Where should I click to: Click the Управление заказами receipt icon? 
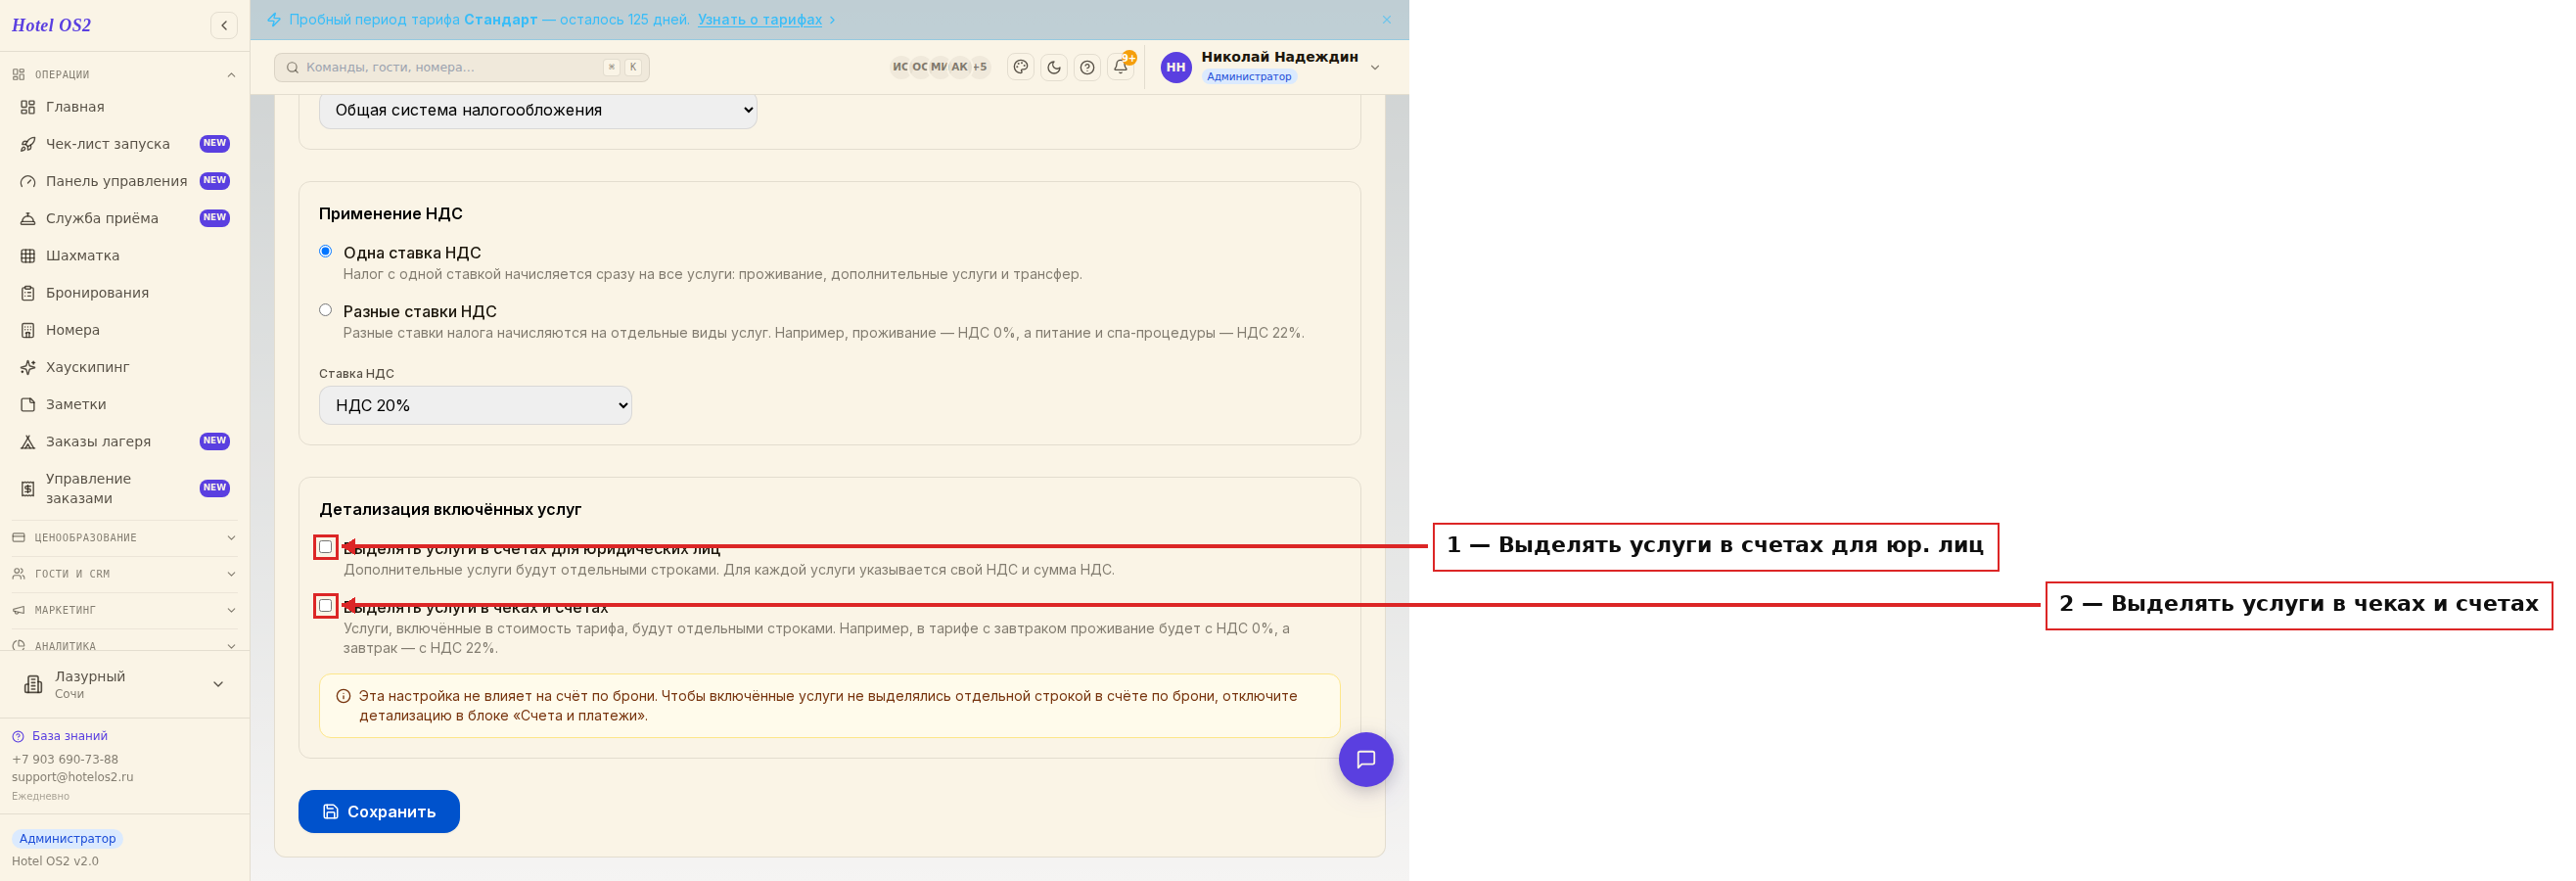click(x=28, y=489)
